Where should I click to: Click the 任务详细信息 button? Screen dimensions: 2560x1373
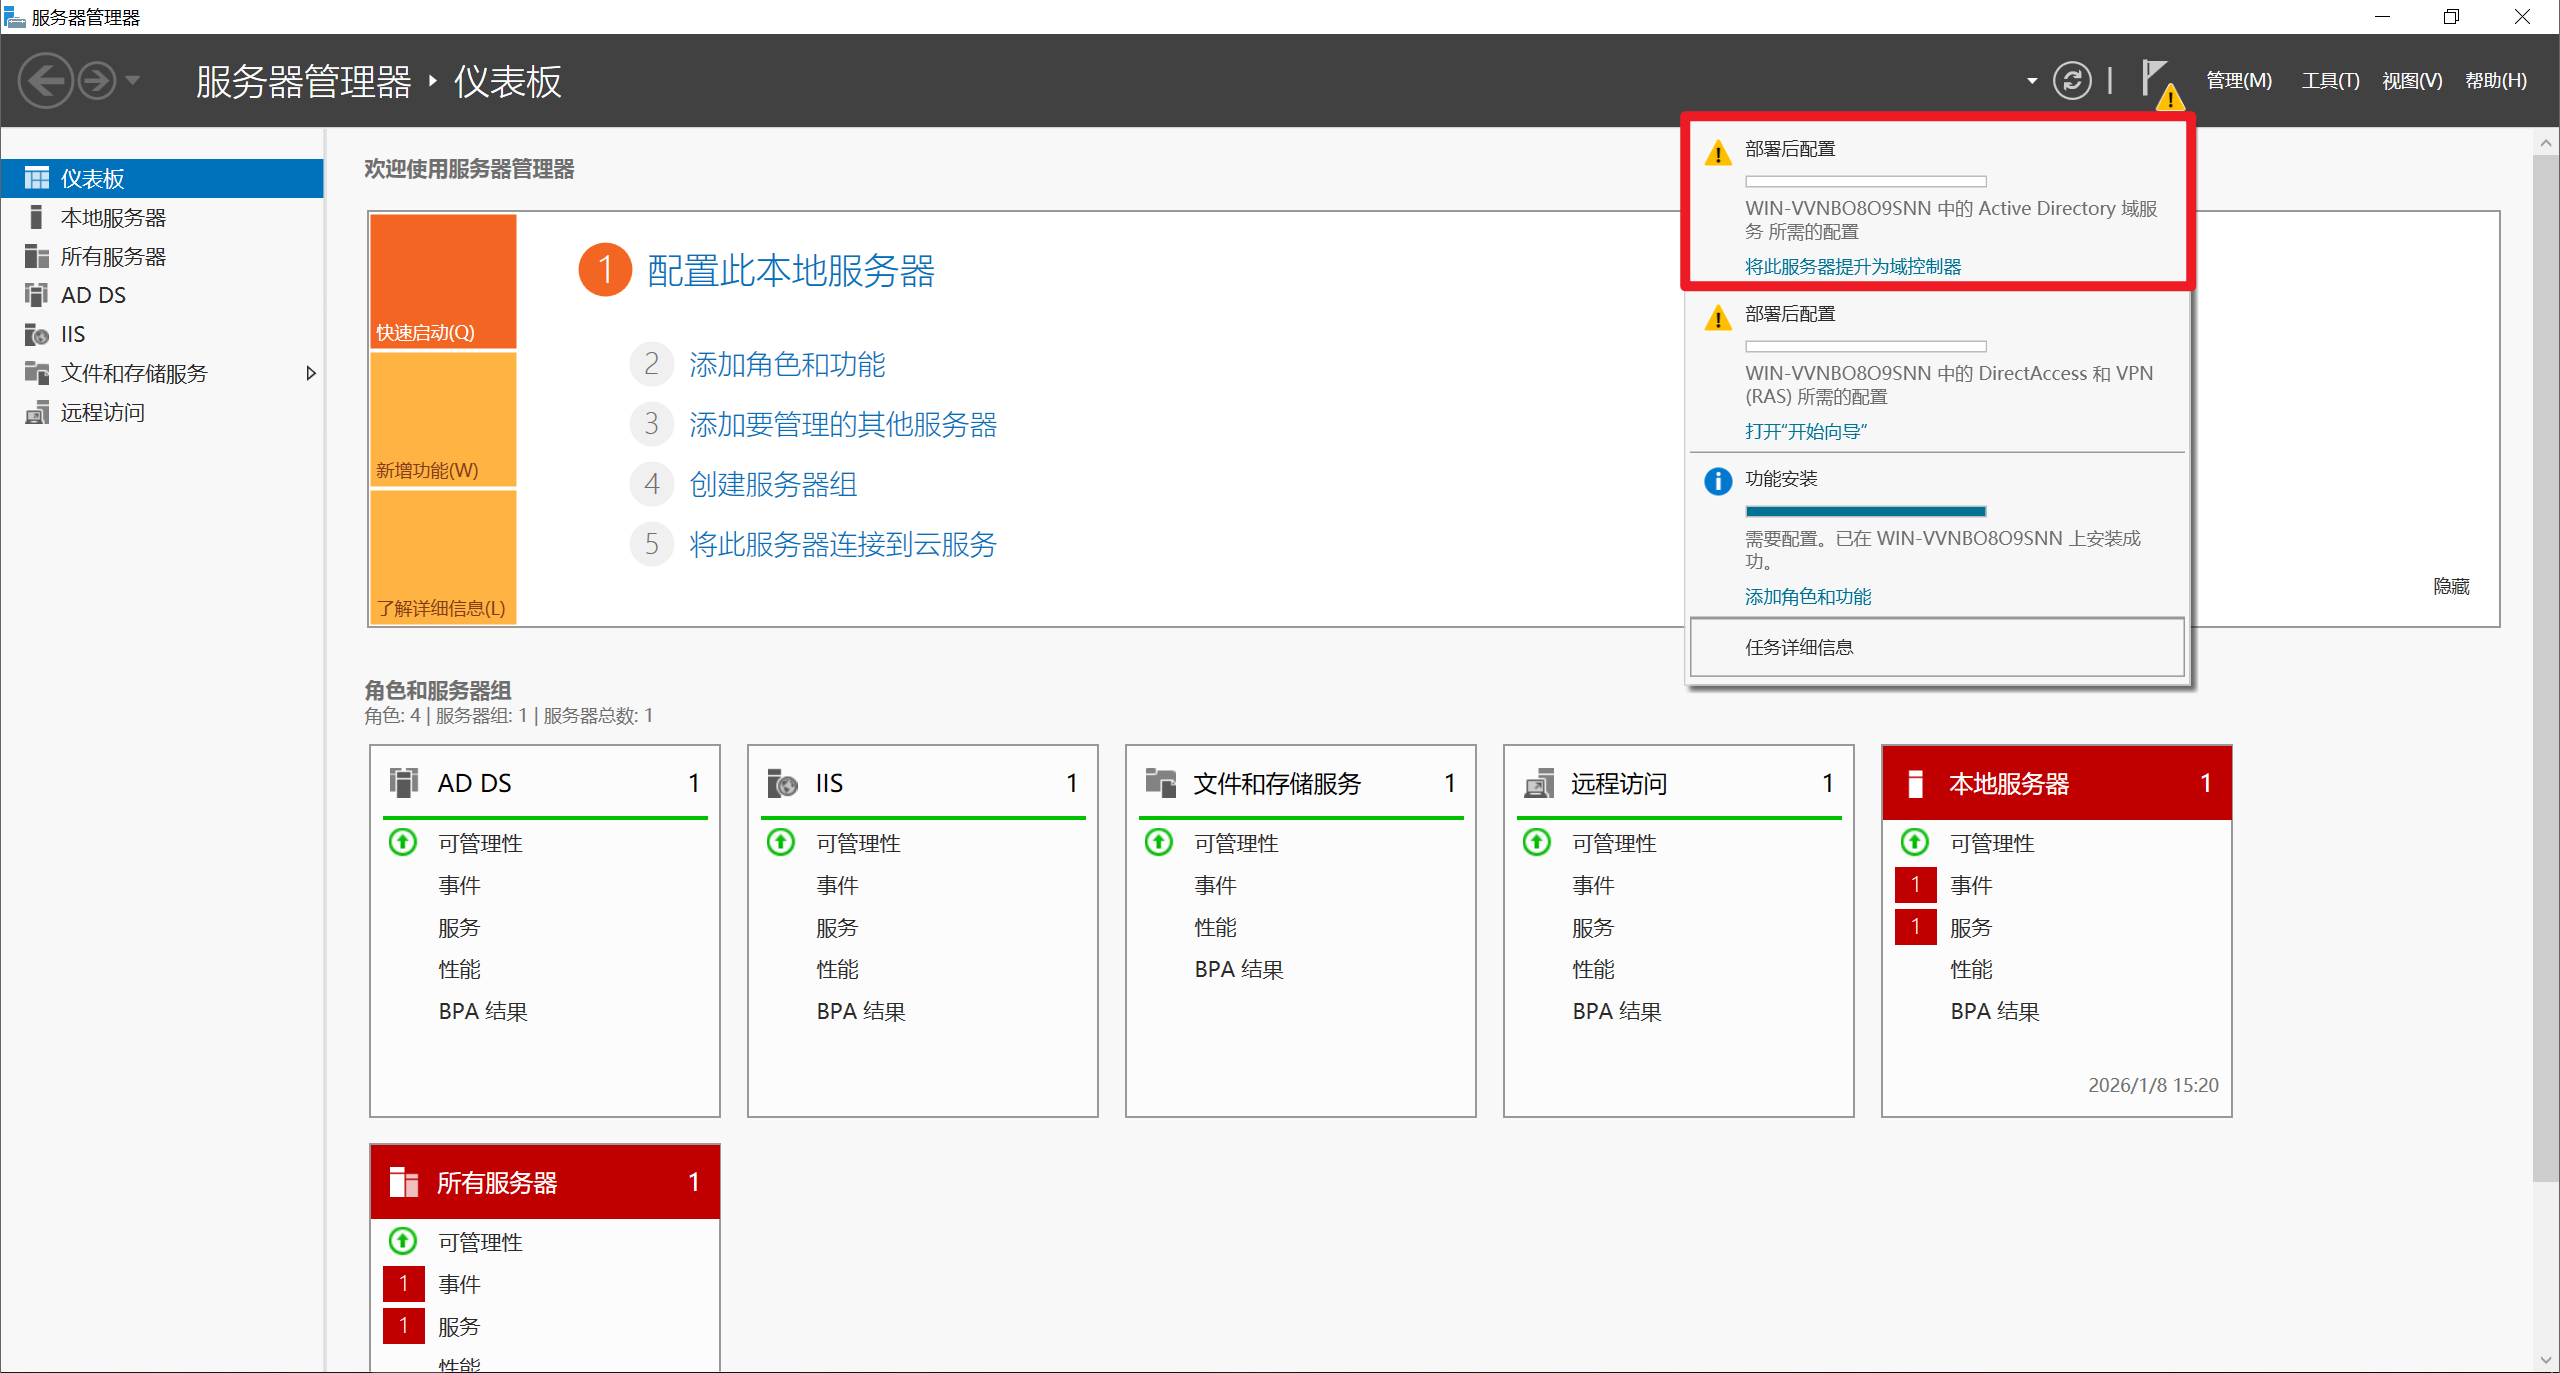[1935, 647]
